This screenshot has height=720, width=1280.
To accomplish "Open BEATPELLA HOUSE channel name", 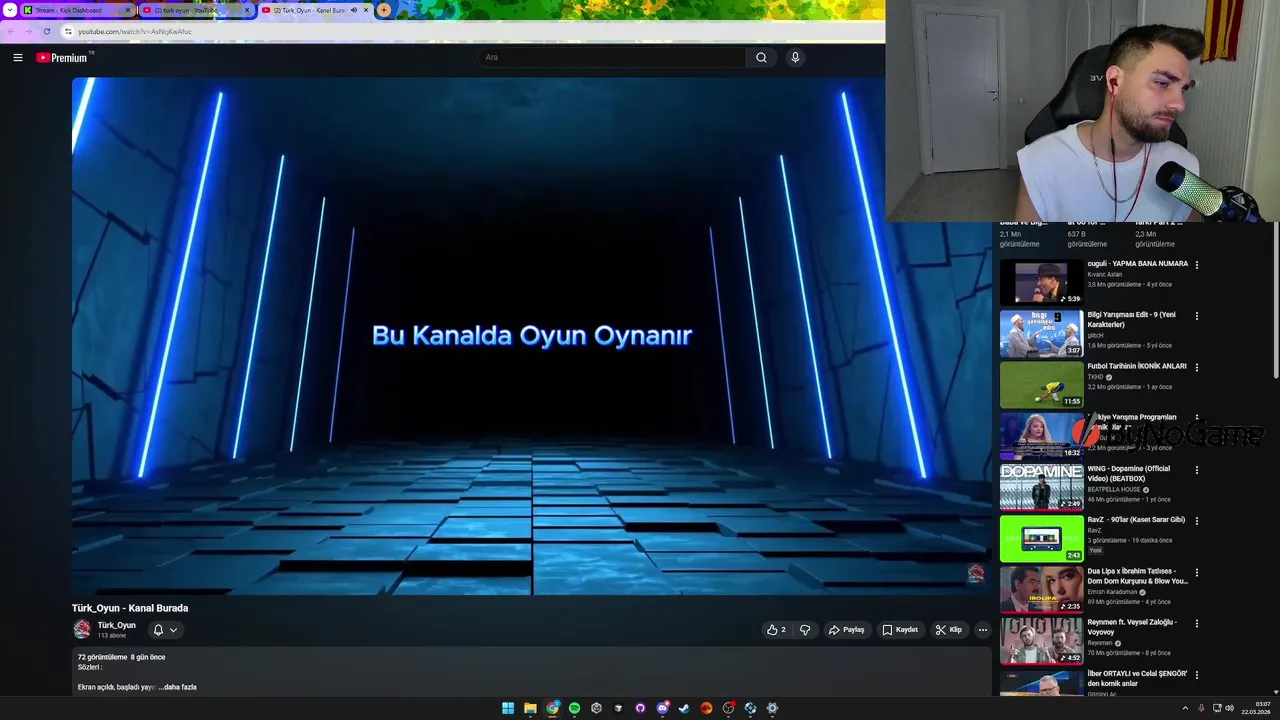I will pos(1114,489).
